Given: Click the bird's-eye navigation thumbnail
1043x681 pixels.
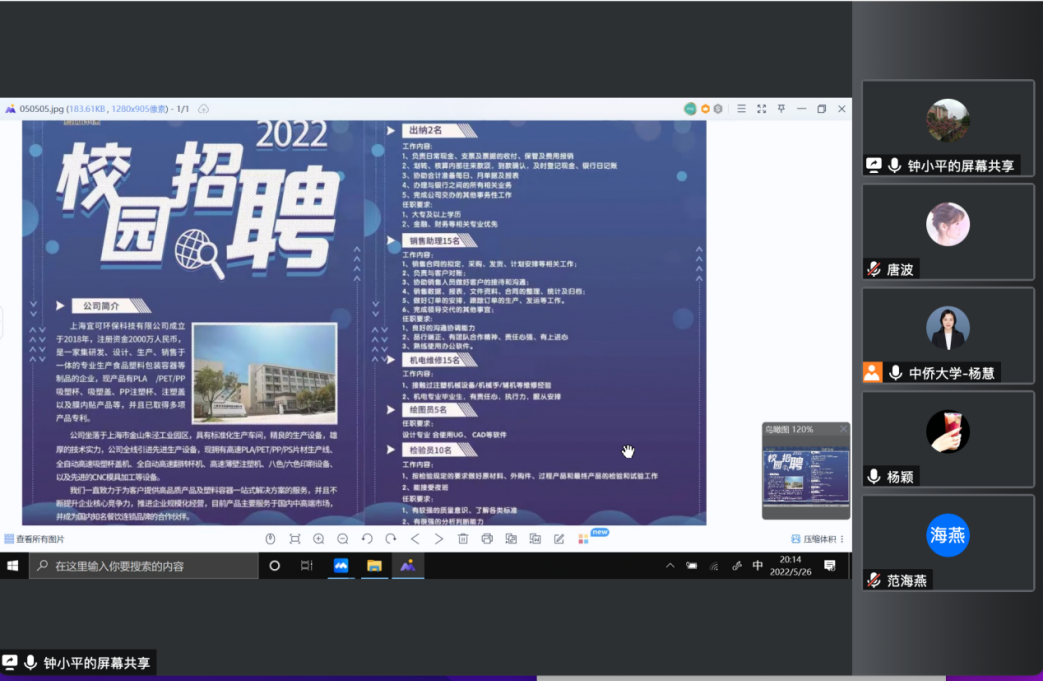Looking at the screenshot, I should point(806,477).
